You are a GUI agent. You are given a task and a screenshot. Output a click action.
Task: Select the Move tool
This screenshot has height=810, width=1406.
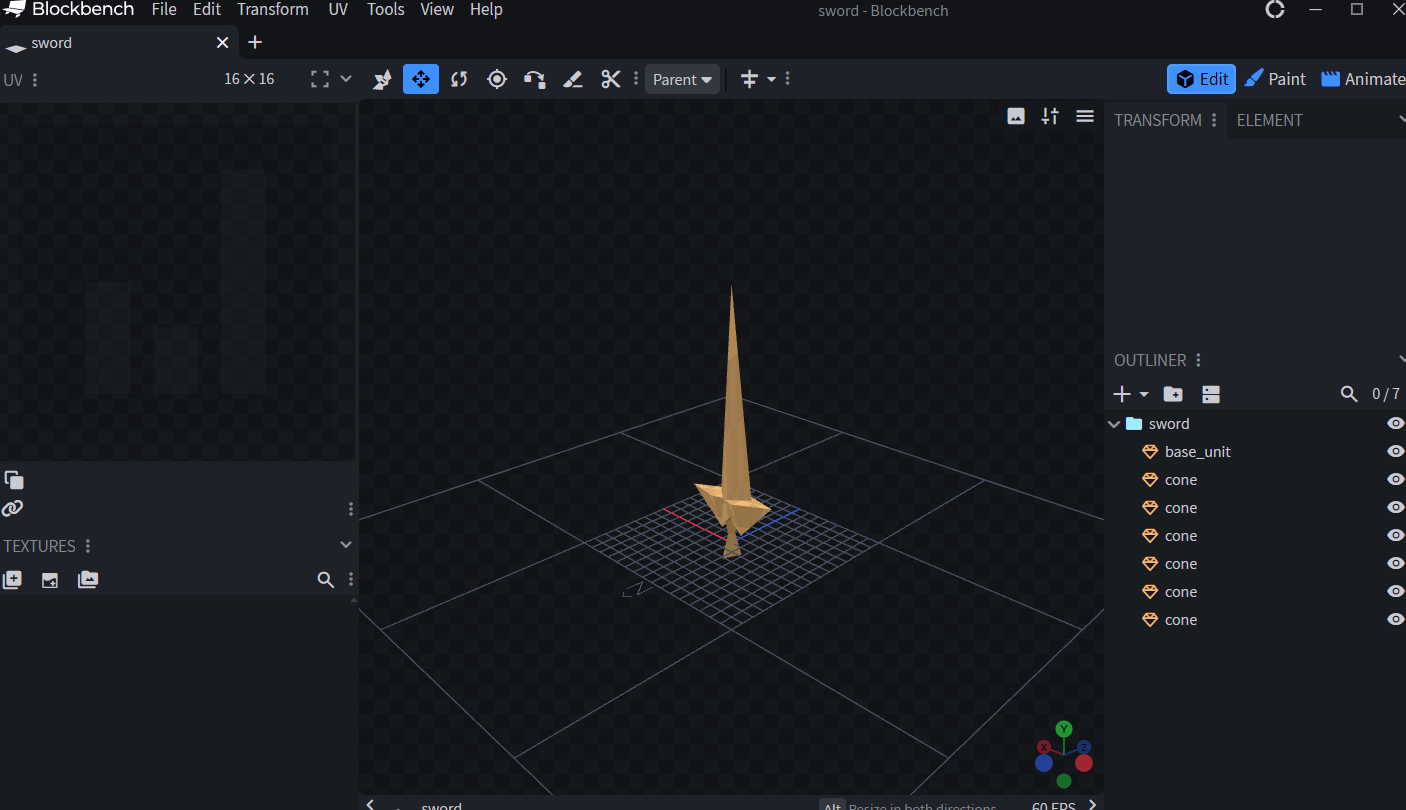pyautogui.click(x=421, y=79)
